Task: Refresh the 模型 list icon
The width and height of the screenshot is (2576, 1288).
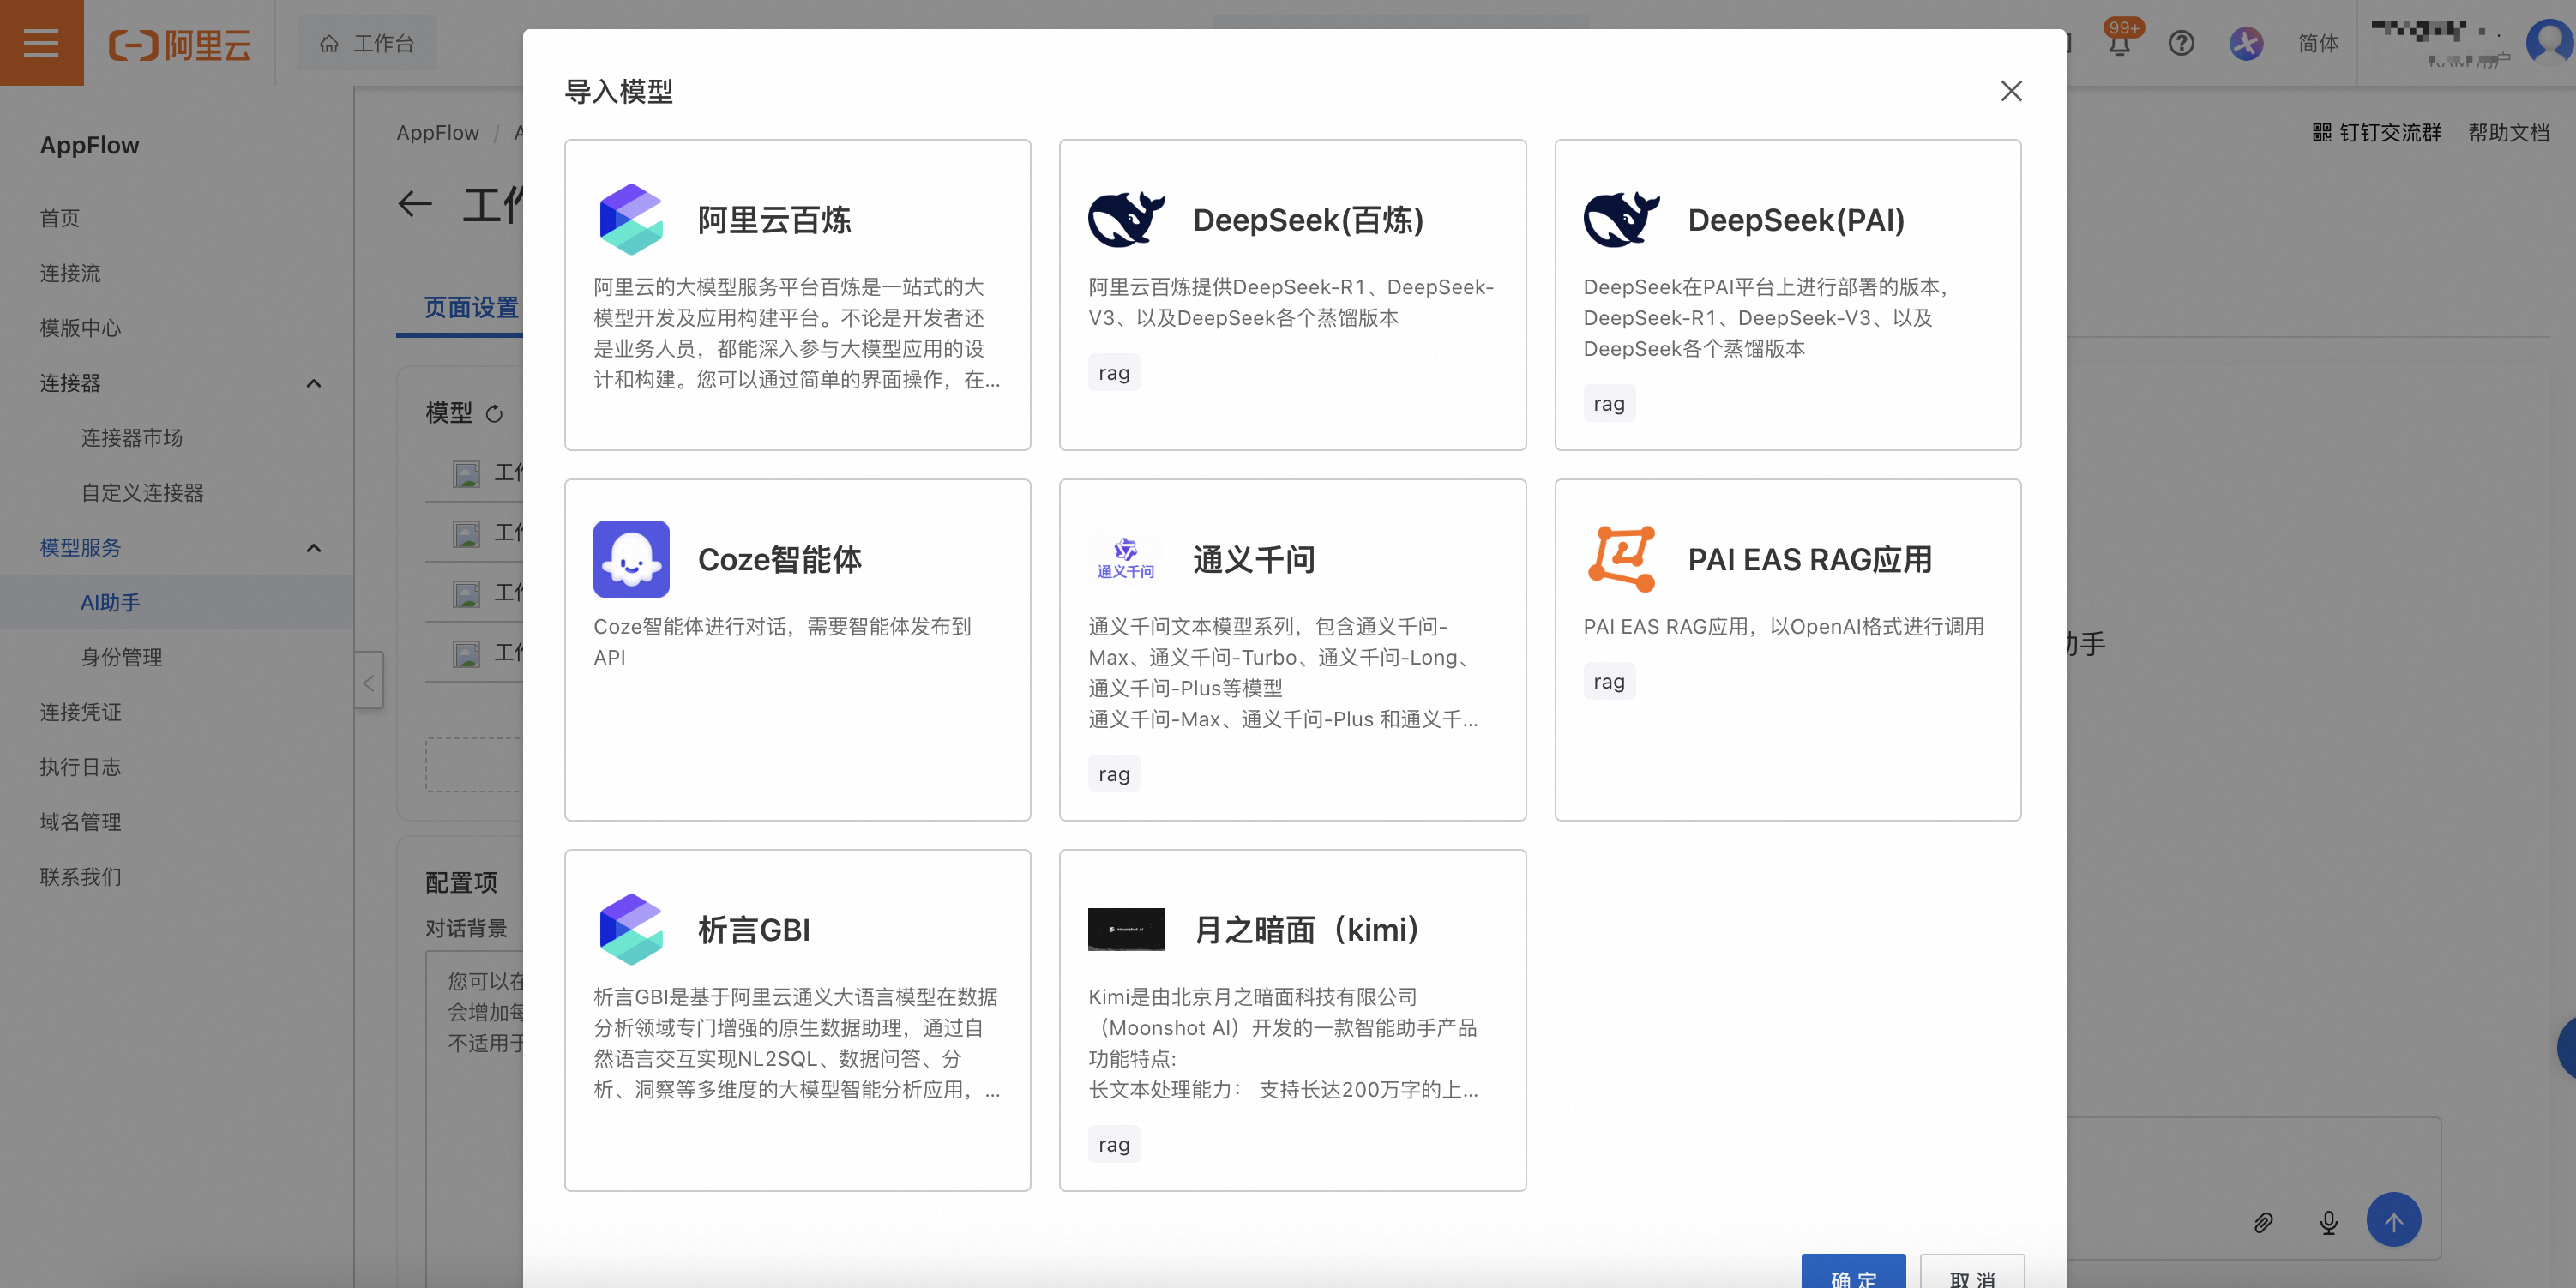Action: tap(494, 414)
